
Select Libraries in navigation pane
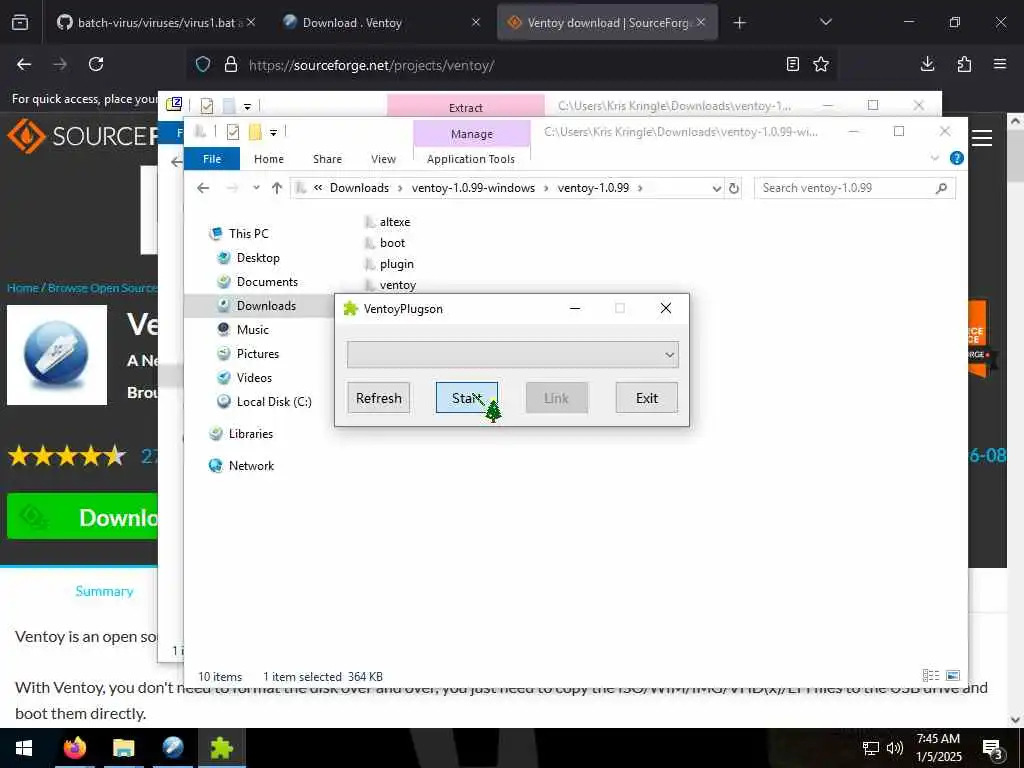click(x=251, y=434)
